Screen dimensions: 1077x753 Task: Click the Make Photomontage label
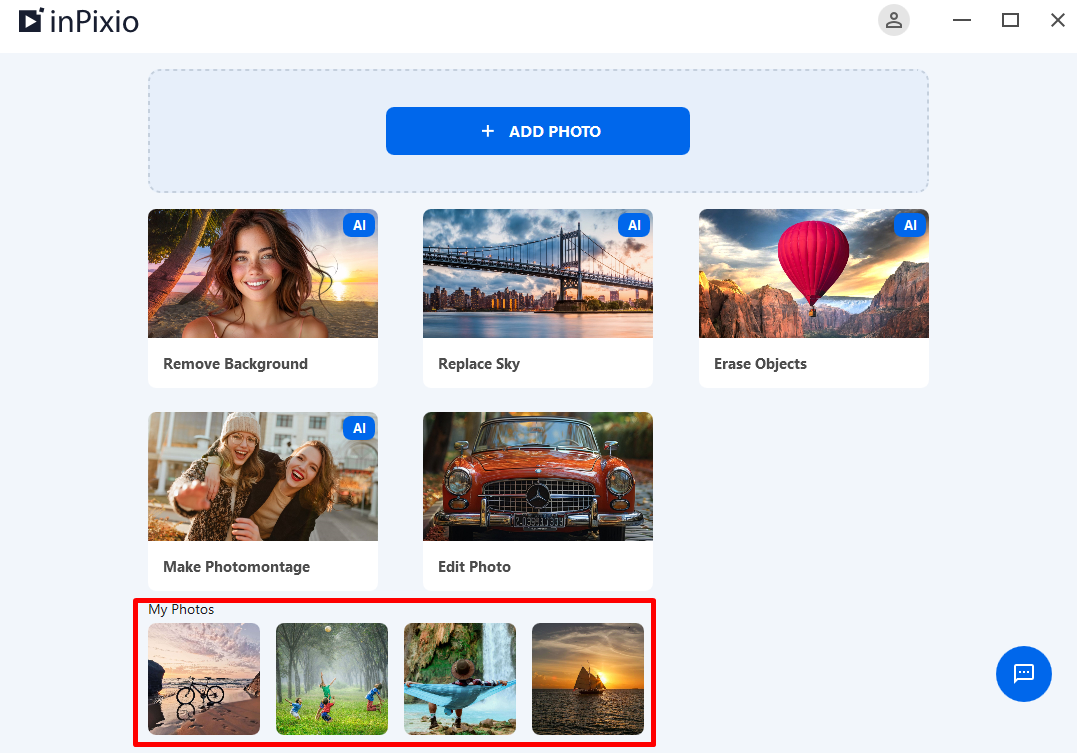pyautogui.click(x=236, y=567)
